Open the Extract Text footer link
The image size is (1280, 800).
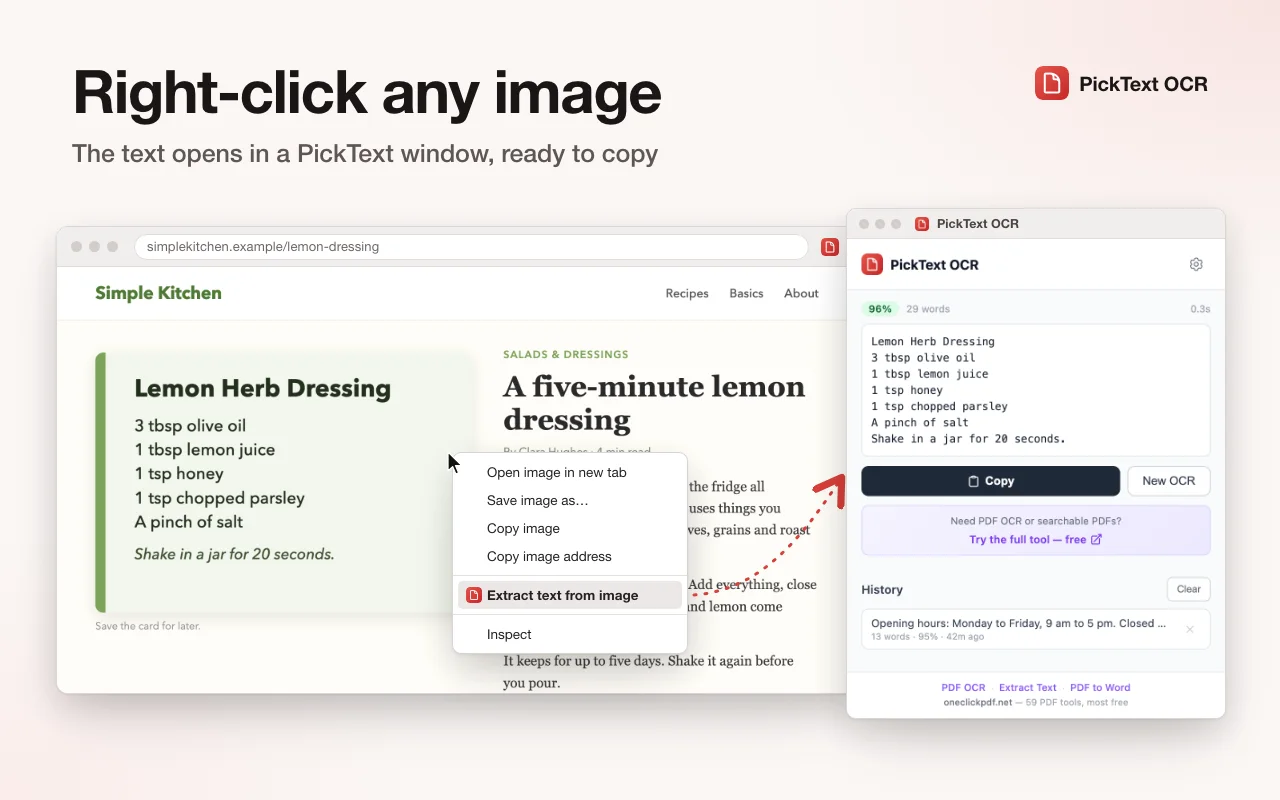(1028, 688)
